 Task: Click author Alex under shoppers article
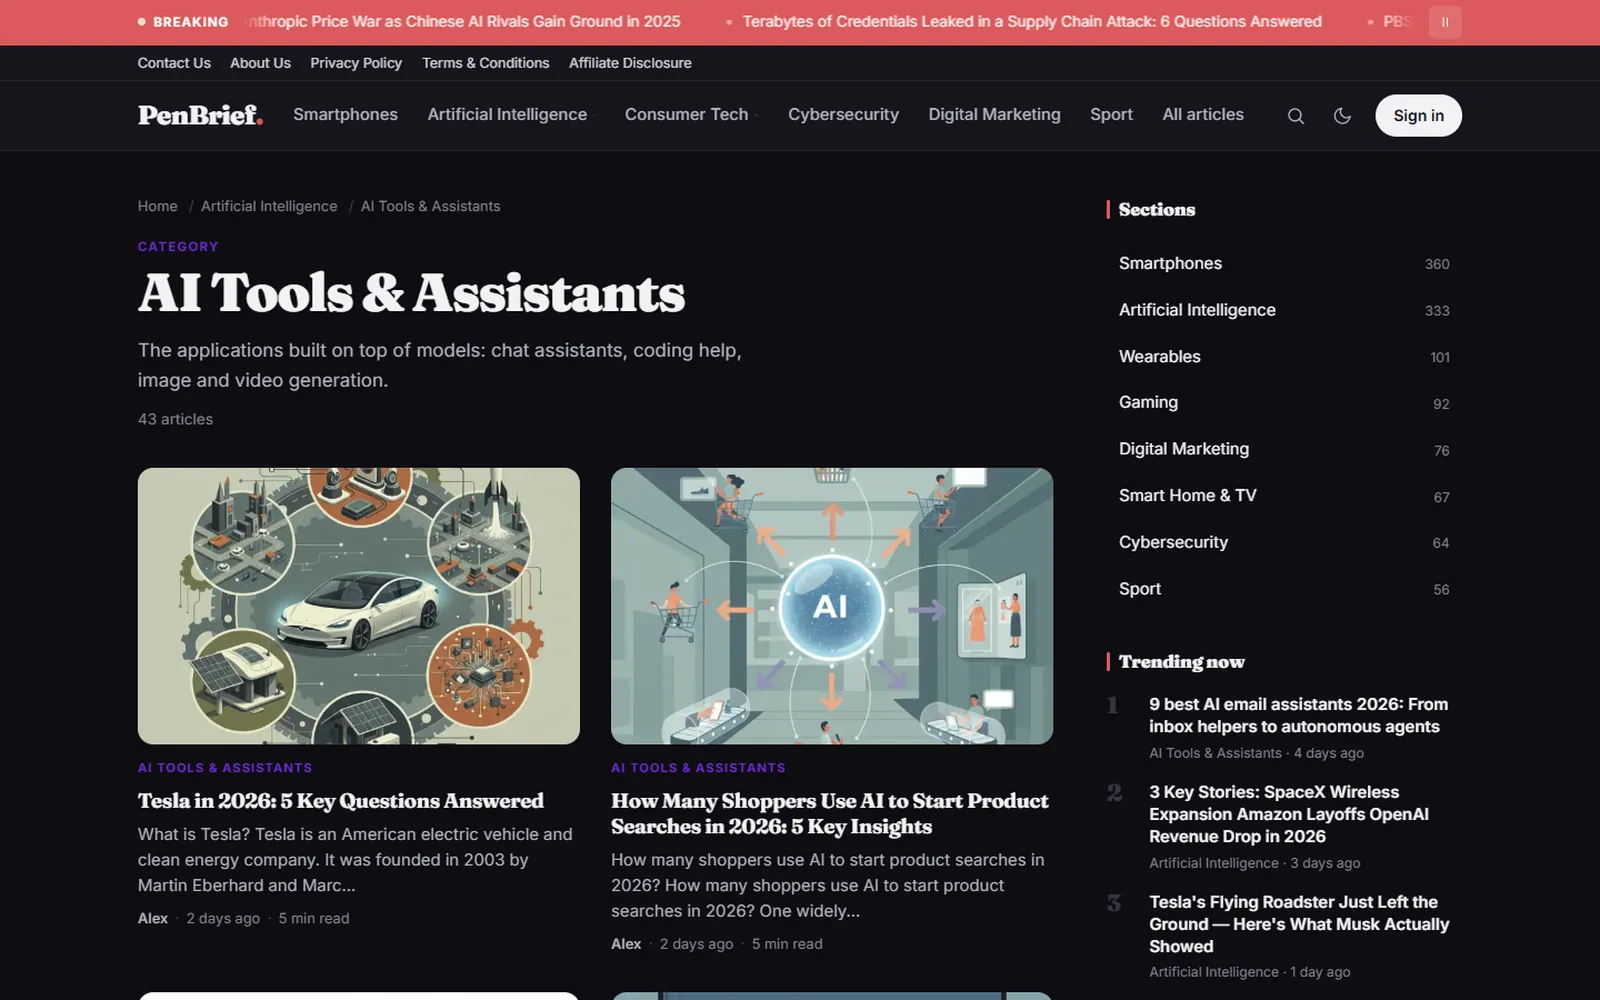point(626,944)
